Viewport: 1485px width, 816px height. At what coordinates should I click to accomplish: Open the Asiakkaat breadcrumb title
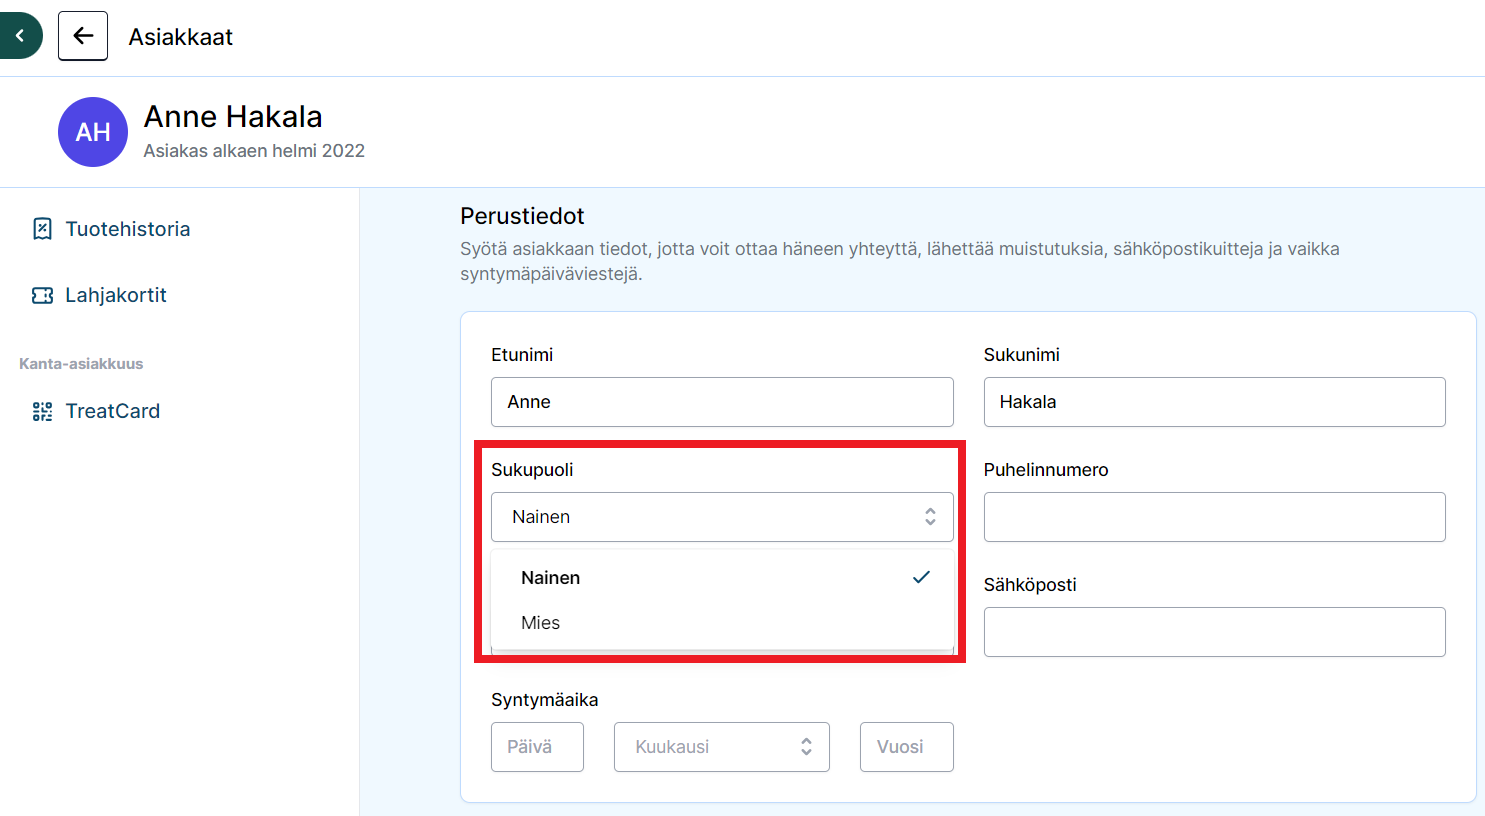tap(180, 37)
